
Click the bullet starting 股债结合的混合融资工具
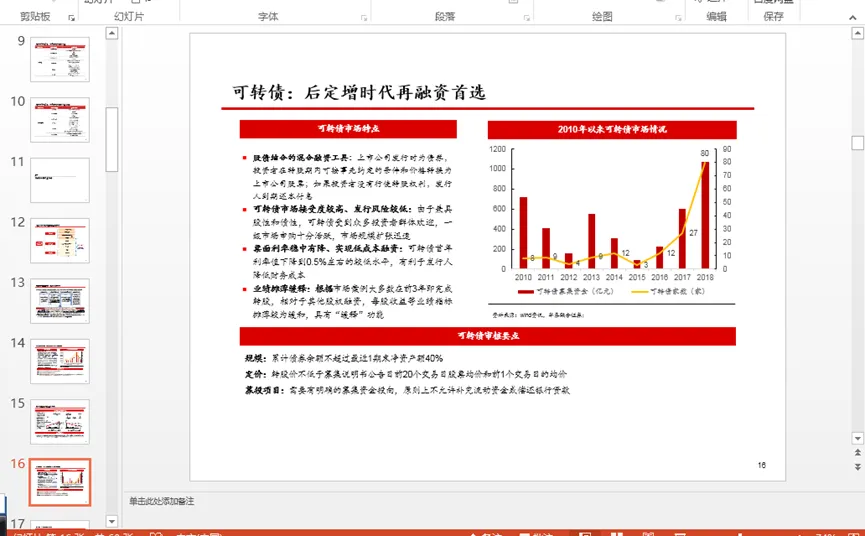[348, 176]
